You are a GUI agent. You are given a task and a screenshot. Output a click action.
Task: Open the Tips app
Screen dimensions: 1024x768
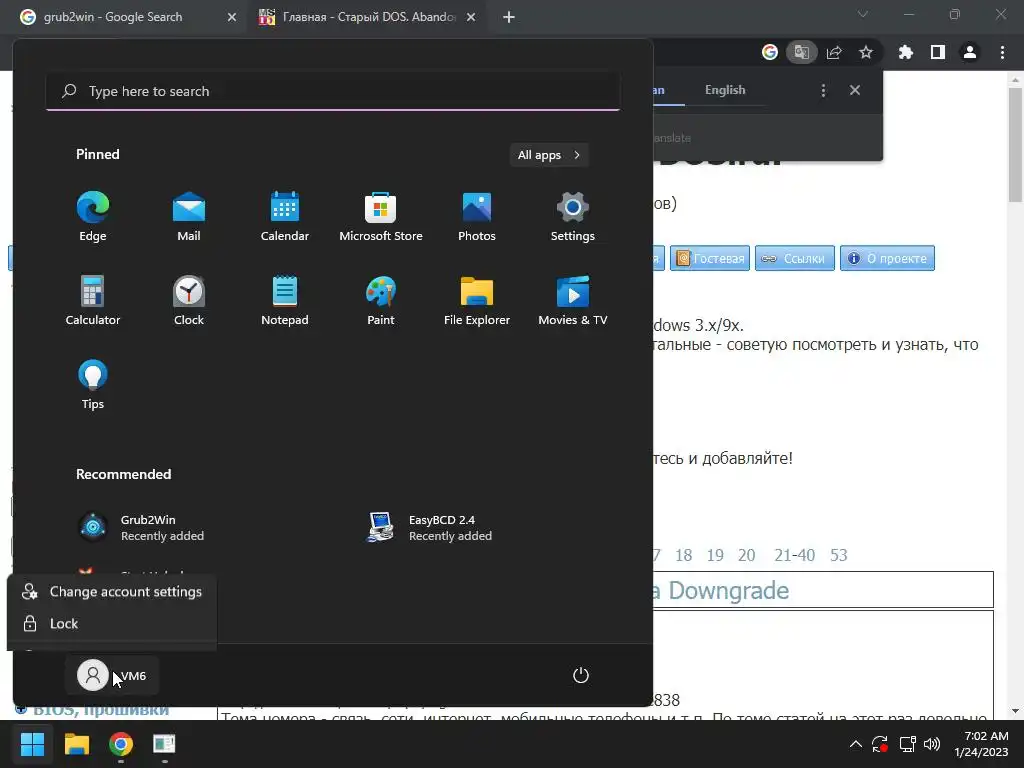93,385
